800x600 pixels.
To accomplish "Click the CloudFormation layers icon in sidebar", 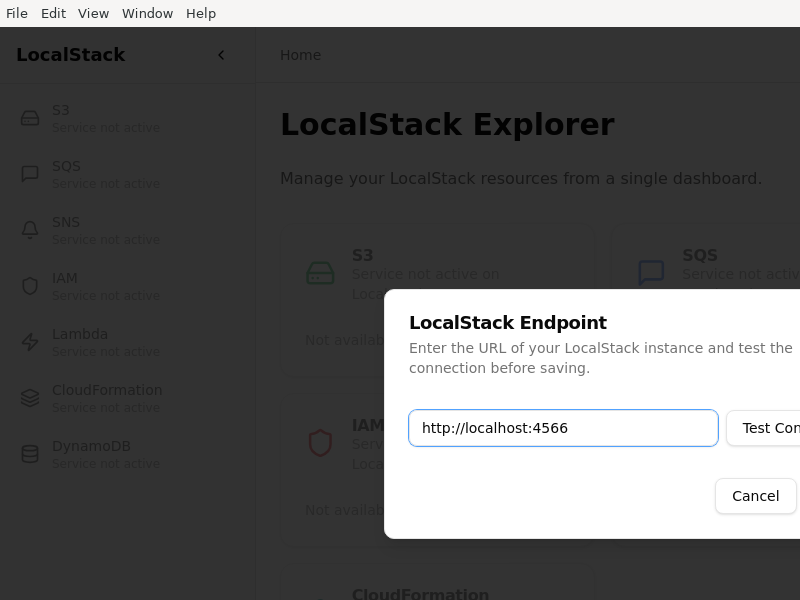I will [x=30, y=398].
